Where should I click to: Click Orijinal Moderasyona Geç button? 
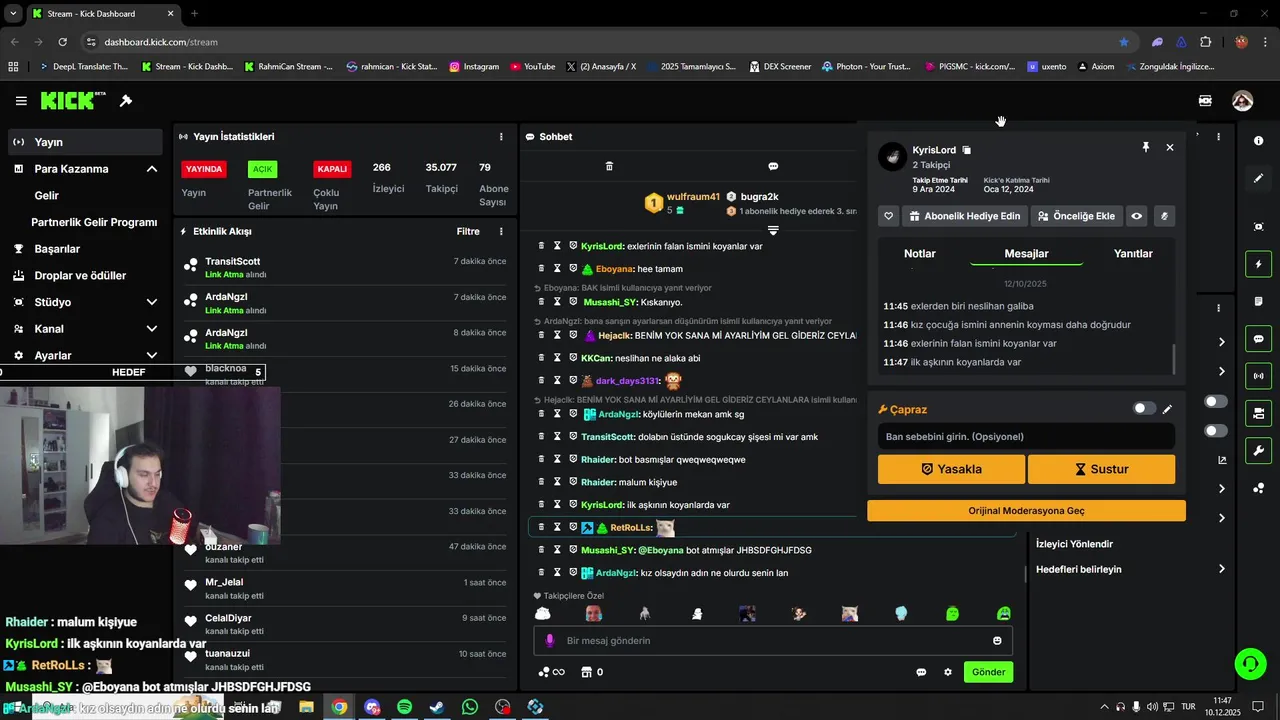(1026, 511)
